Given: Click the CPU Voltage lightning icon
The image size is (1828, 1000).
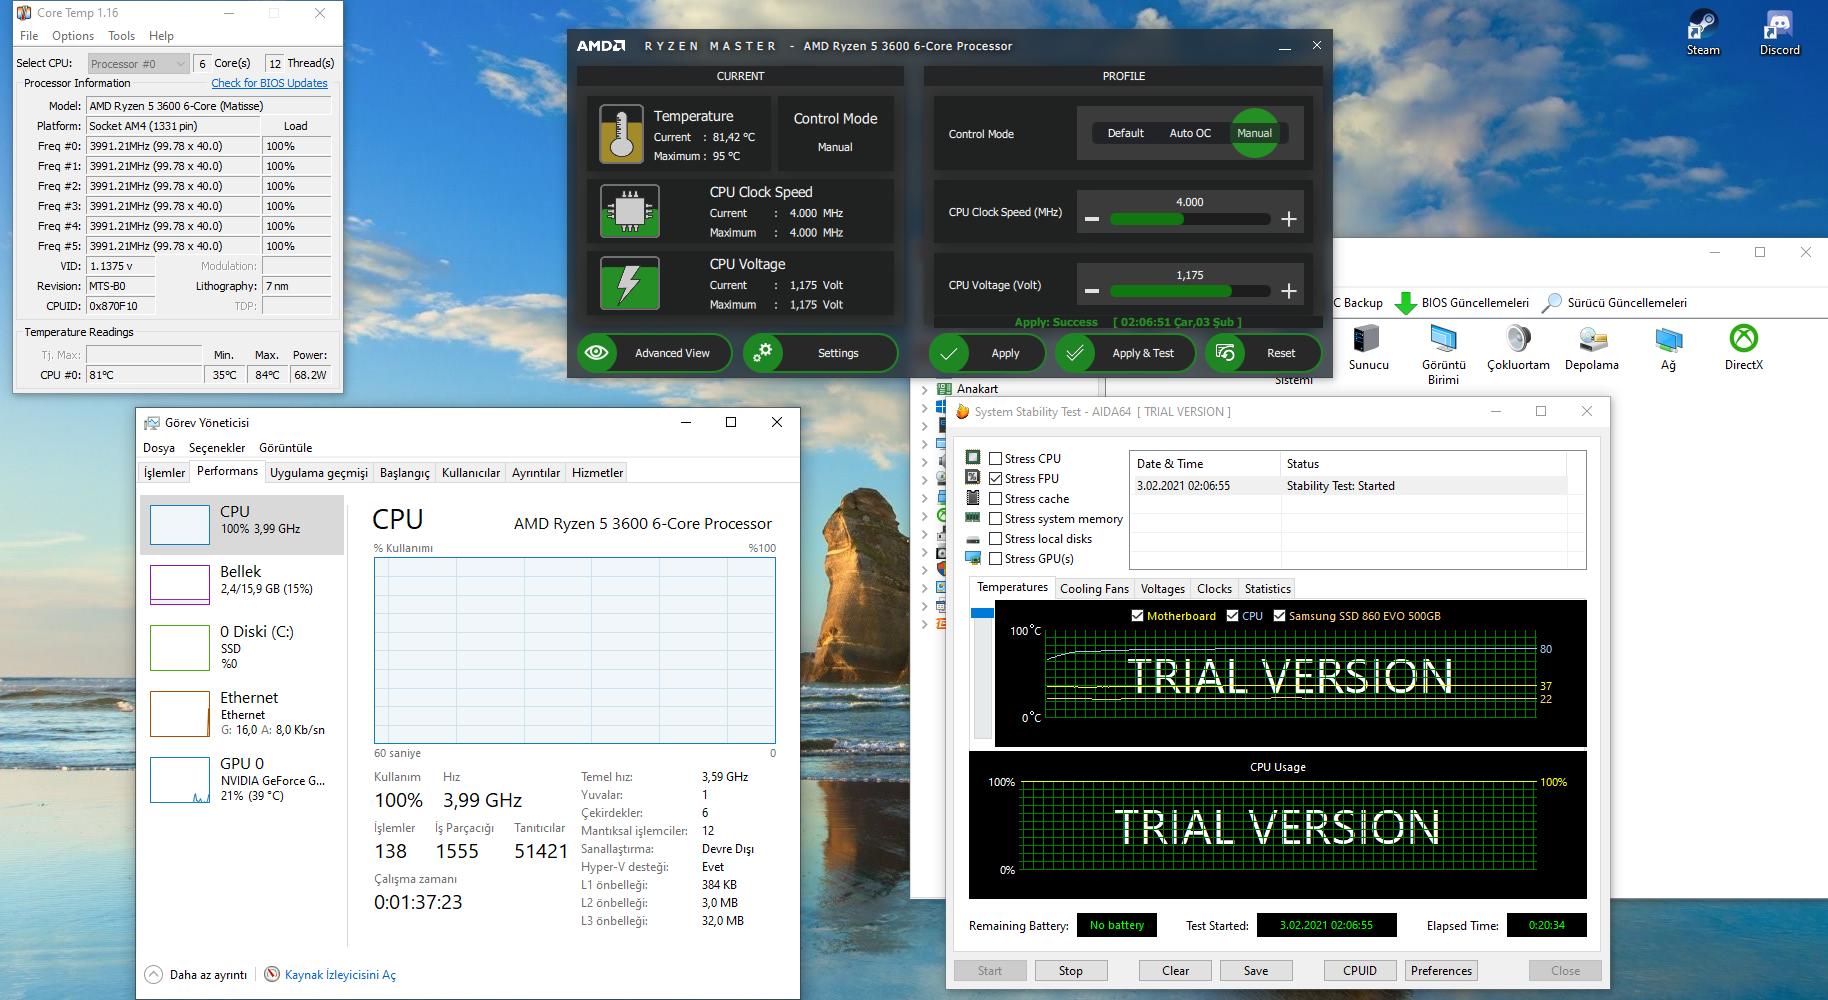Looking at the screenshot, I should point(630,283).
